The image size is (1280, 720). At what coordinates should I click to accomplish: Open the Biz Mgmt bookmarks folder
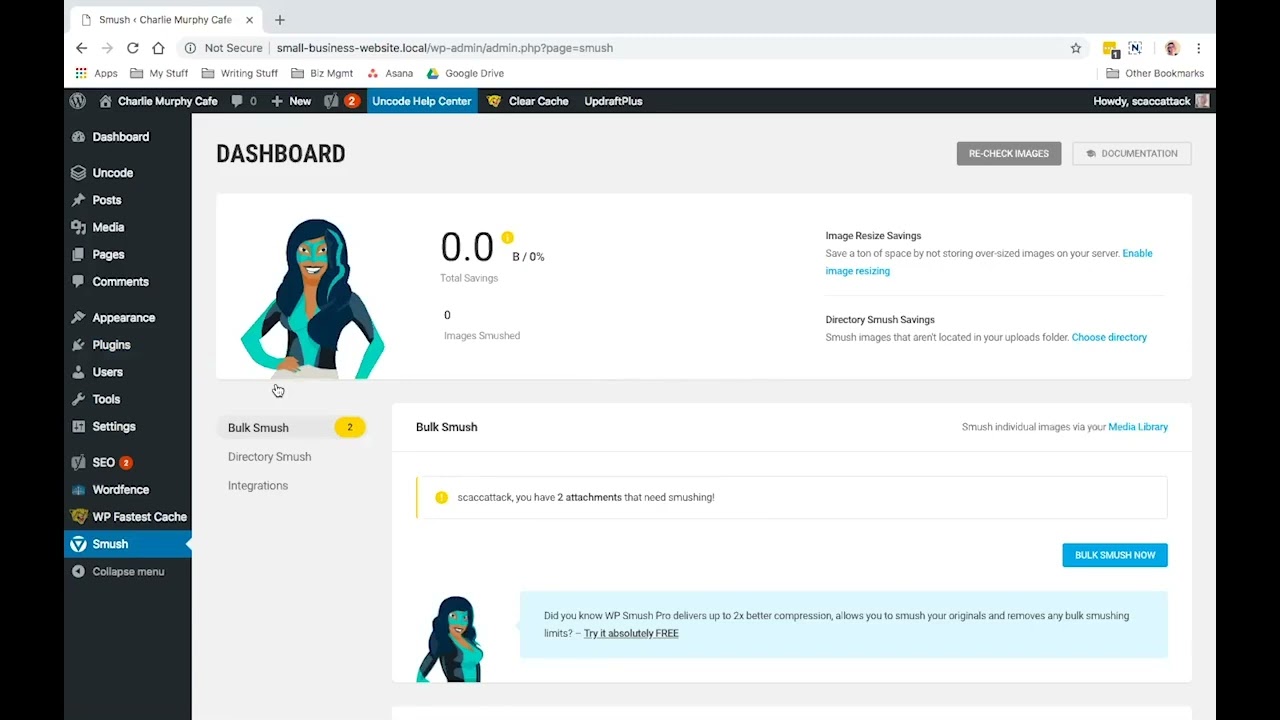click(324, 73)
